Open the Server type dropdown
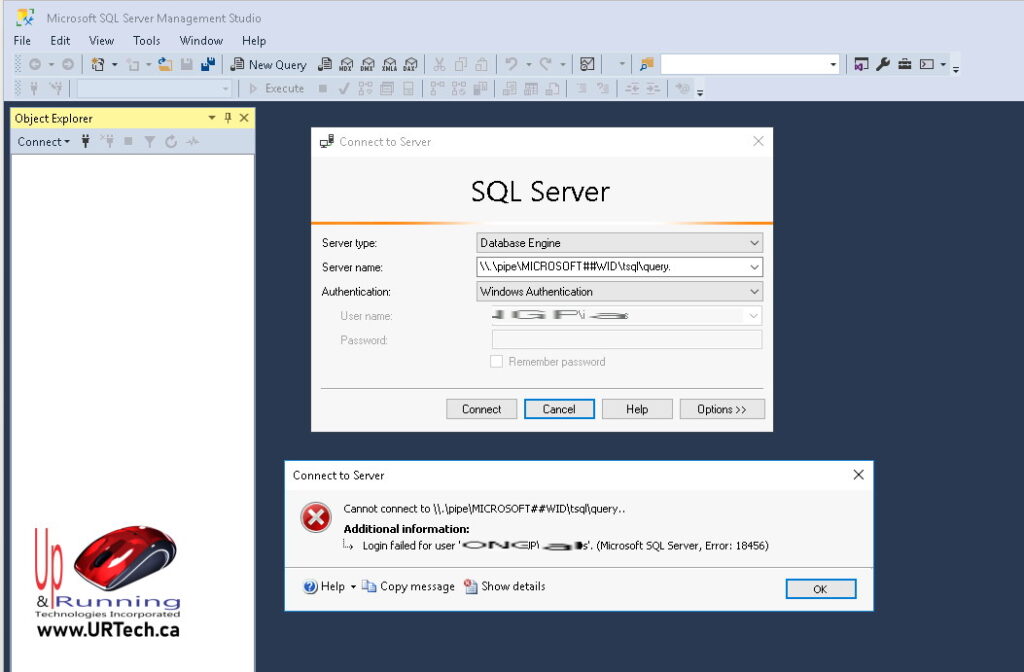Screen dimensions: 1024x672 (x=753, y=242)
